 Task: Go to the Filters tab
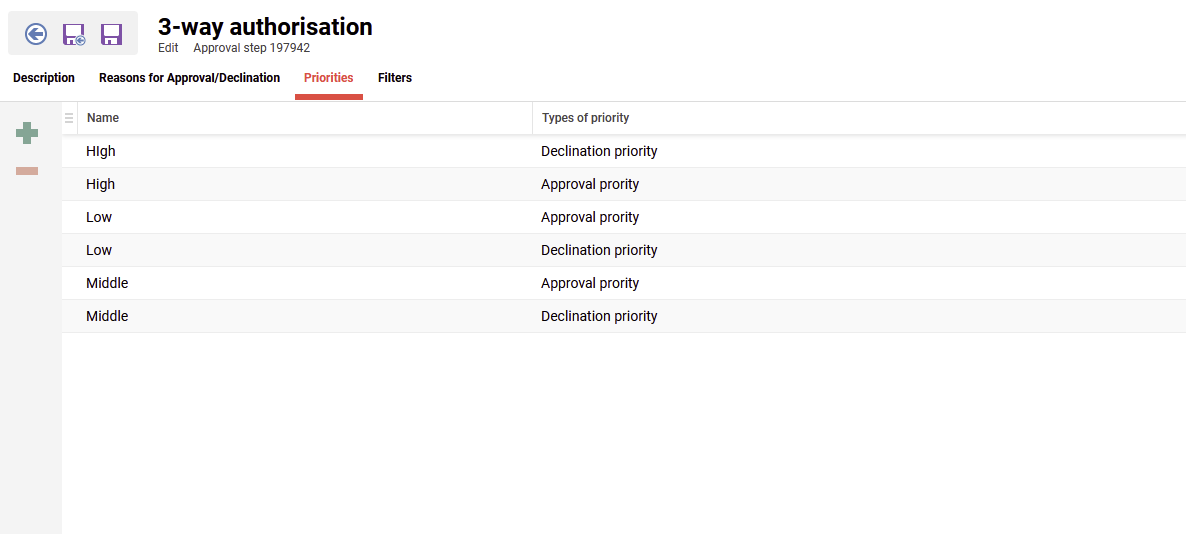[x=395, y=78]
